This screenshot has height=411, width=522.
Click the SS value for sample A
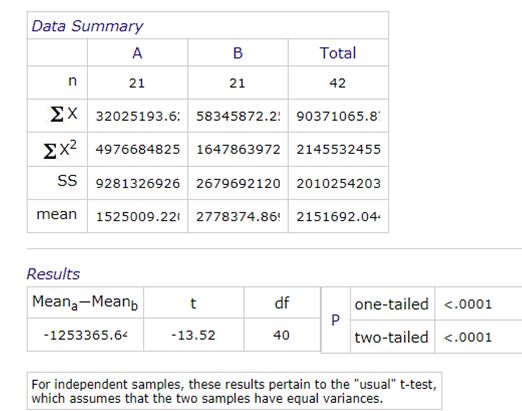pyautogui.click(x=138, y=183)
